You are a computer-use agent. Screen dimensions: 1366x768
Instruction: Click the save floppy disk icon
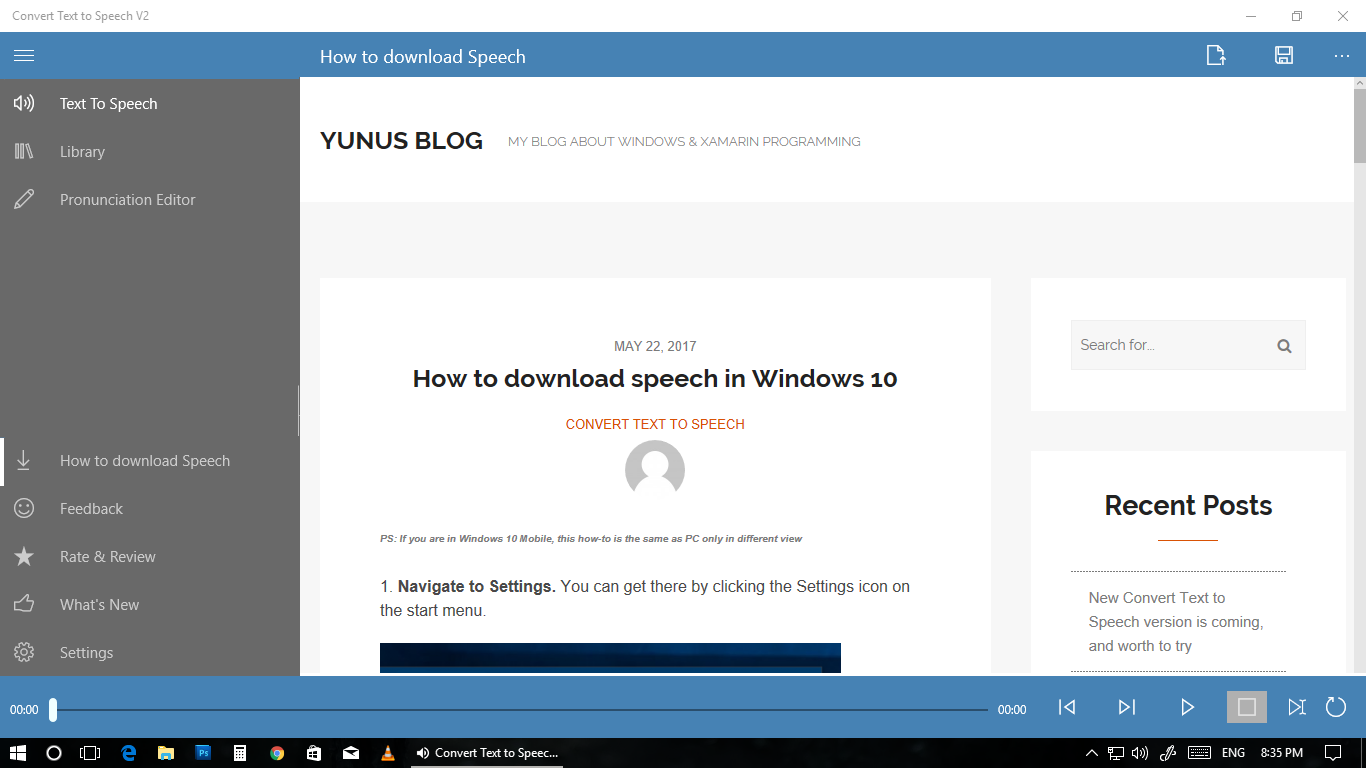(1284, 56)
